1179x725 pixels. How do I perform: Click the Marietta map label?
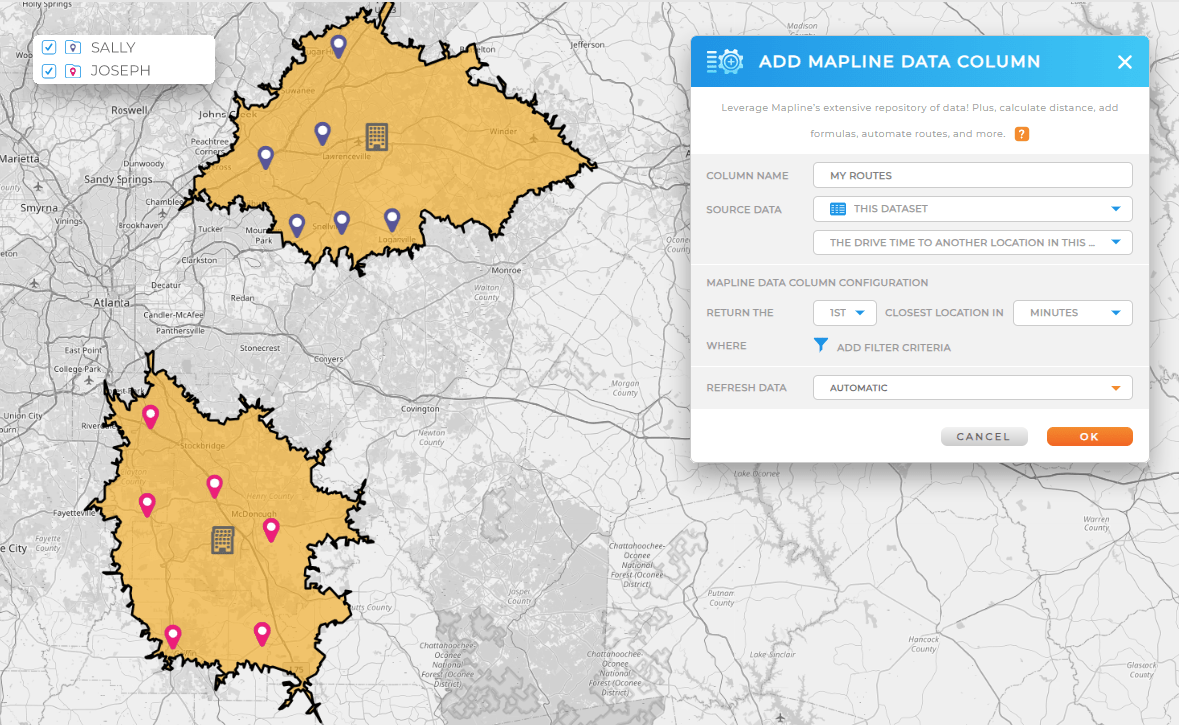(x=20, y=159)
